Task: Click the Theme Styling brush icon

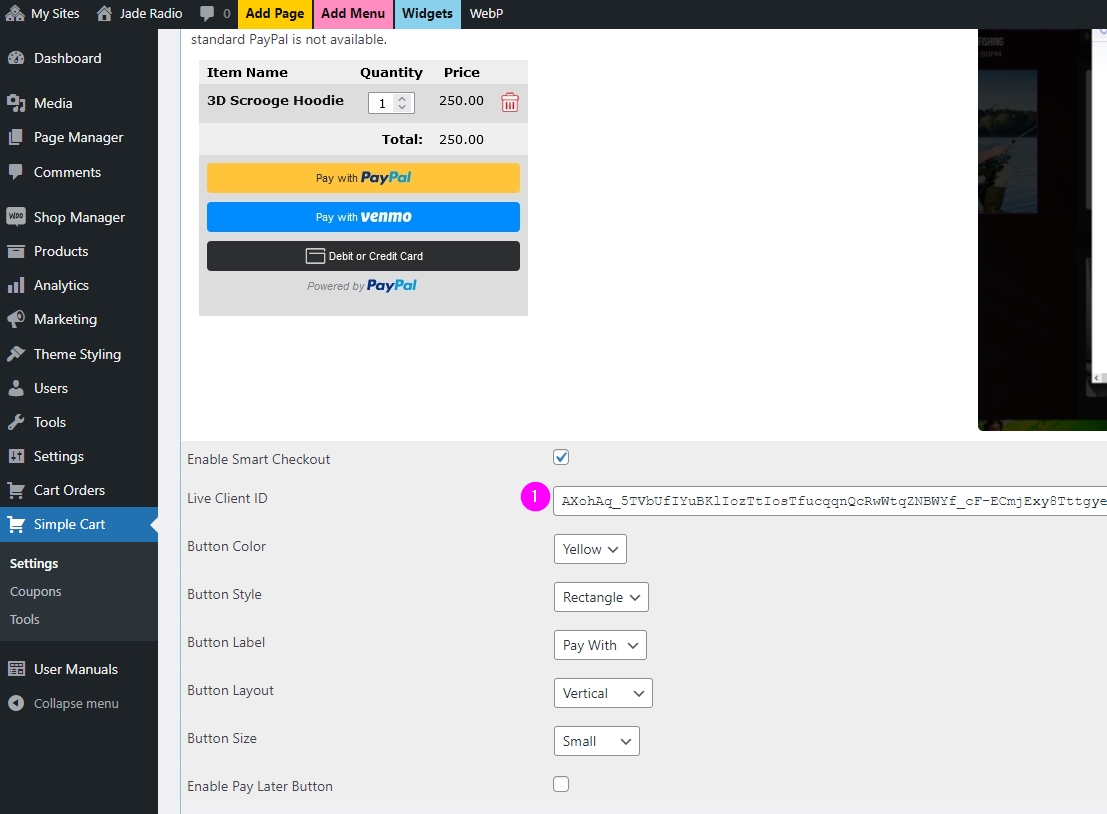Action: 16,354
